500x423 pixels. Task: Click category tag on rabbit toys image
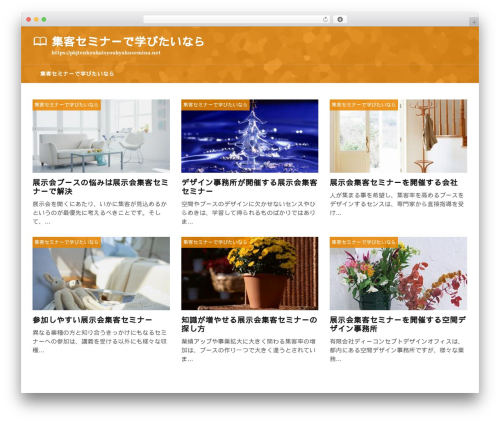click(x=67, y=242)
